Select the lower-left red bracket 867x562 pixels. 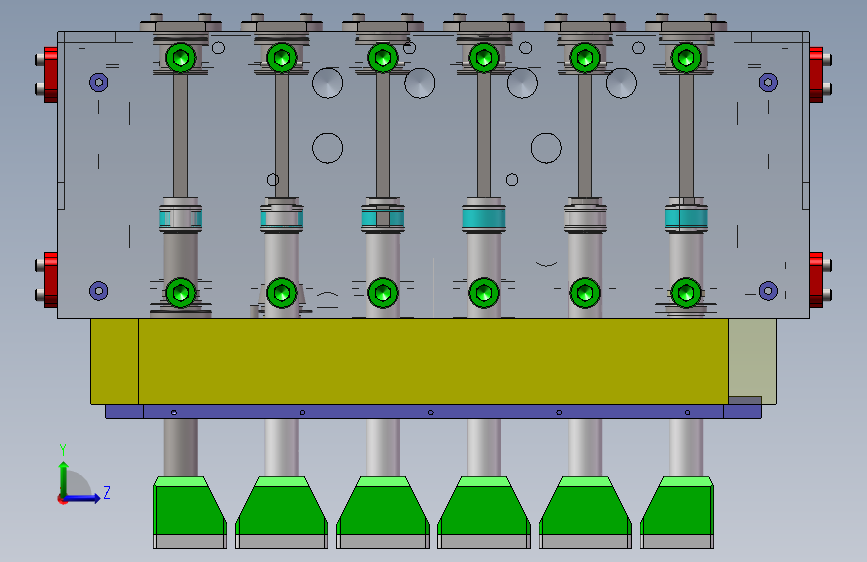pyautogui.click(x=50, y=280)
